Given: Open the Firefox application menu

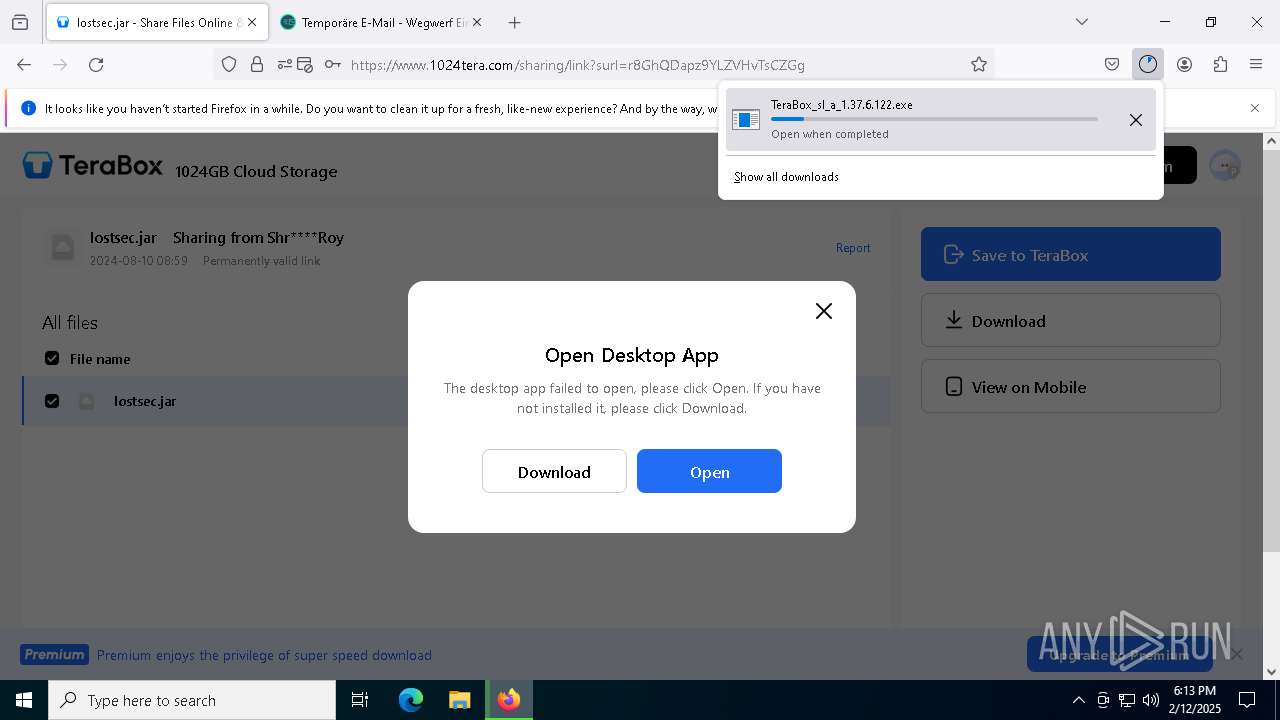Looking at the screenshot, I should click(1256, 64).
